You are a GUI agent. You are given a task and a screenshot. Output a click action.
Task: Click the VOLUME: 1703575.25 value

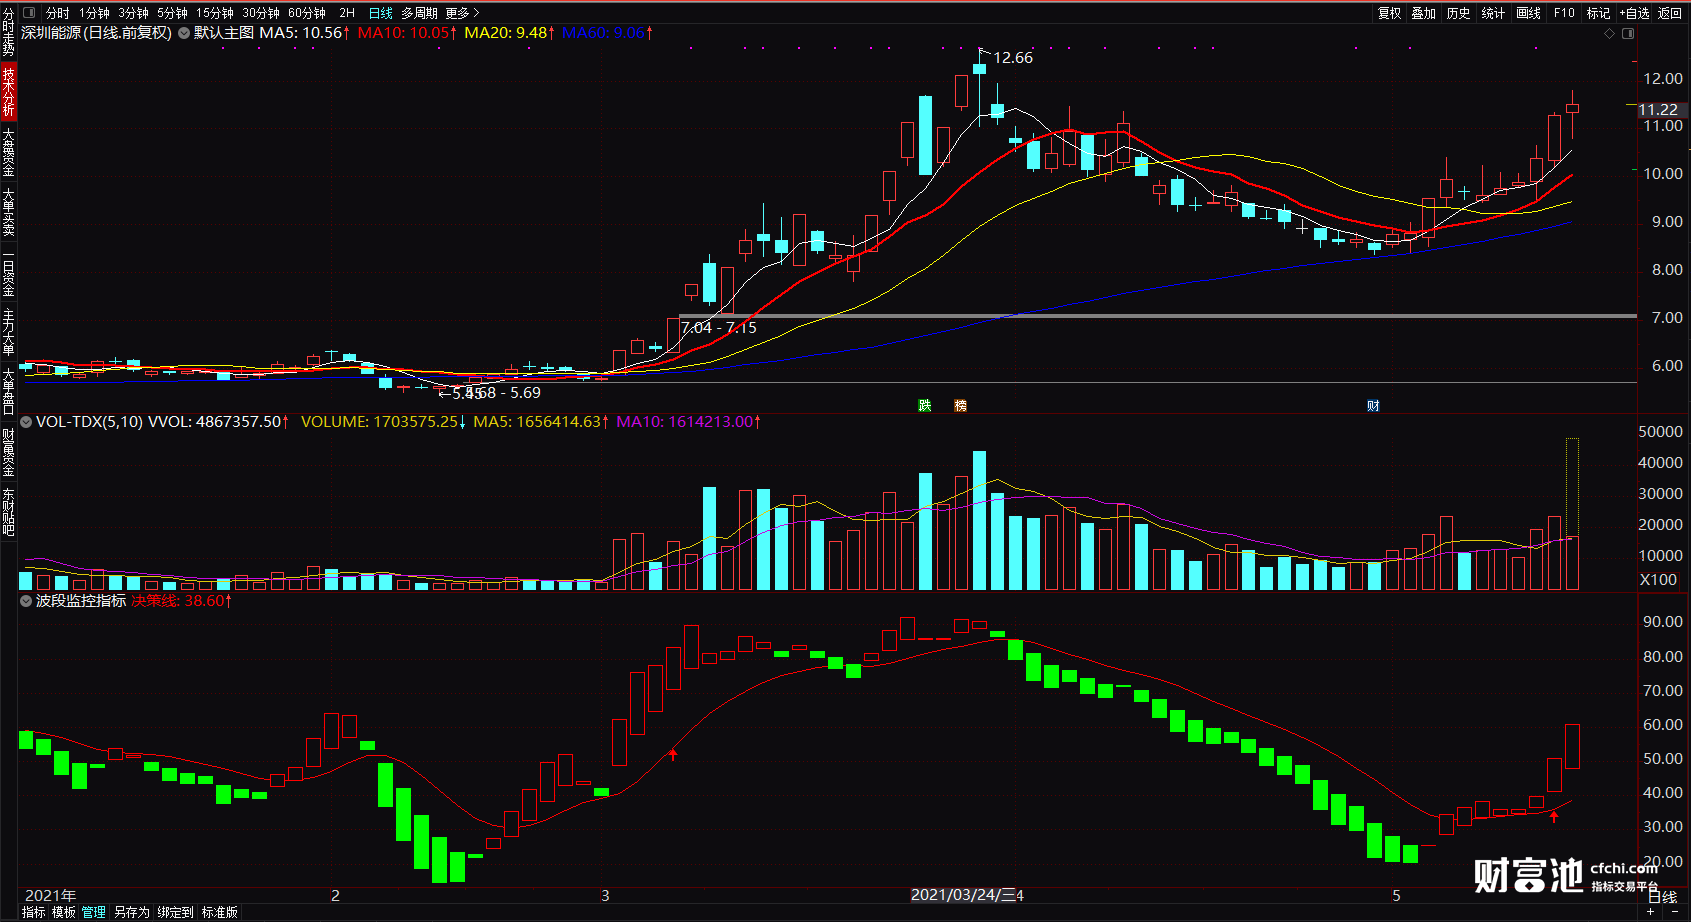pyautogui.click(x=384, y=422)
